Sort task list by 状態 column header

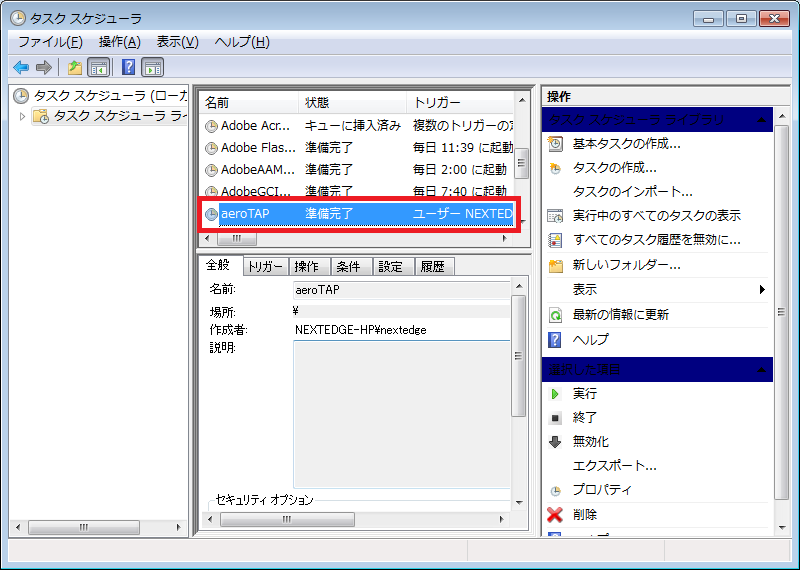pos(352,103)
